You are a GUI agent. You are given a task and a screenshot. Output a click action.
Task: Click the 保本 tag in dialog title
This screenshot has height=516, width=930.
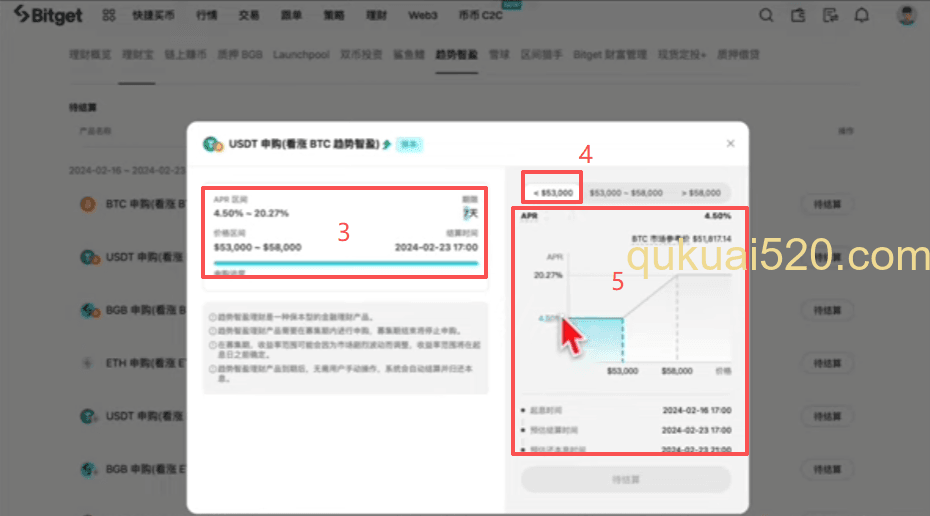[x=409, y=144]
